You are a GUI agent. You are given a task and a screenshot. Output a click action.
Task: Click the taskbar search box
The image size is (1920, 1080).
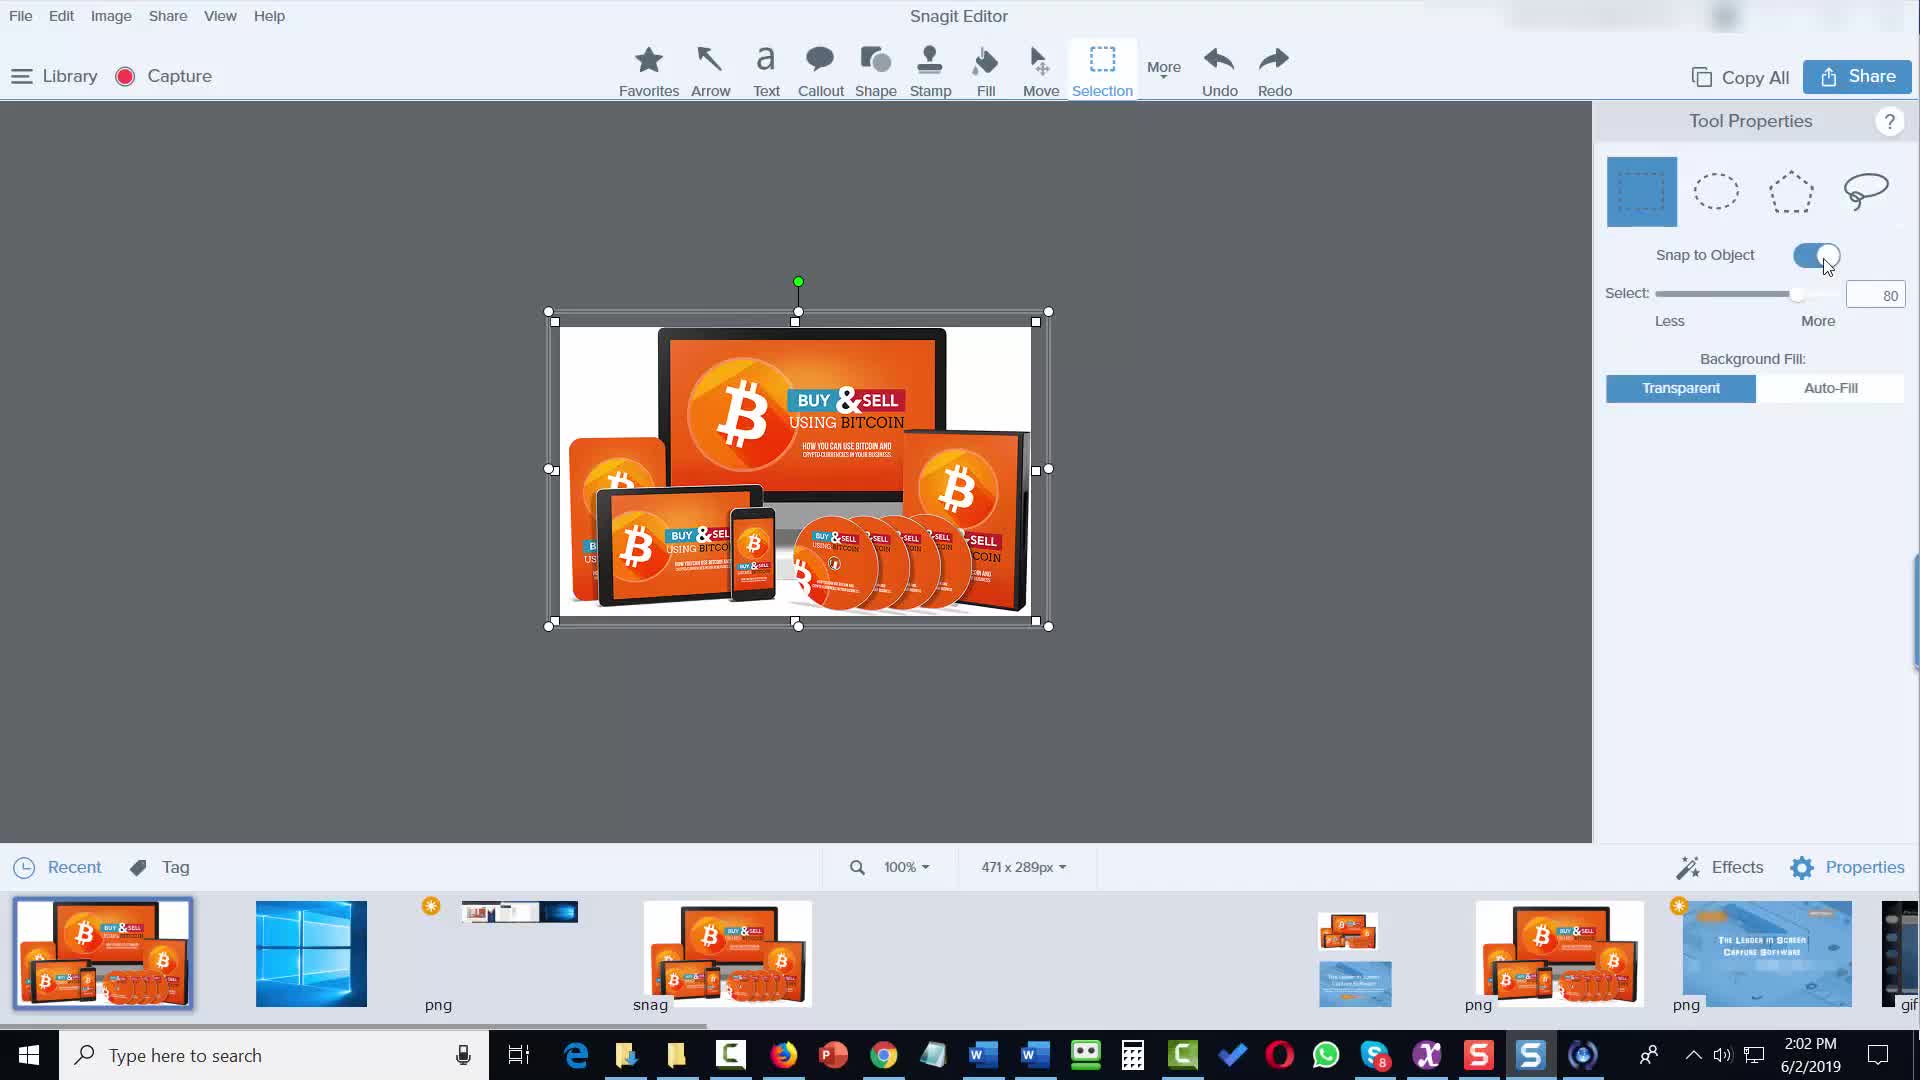click(274, 1055)
